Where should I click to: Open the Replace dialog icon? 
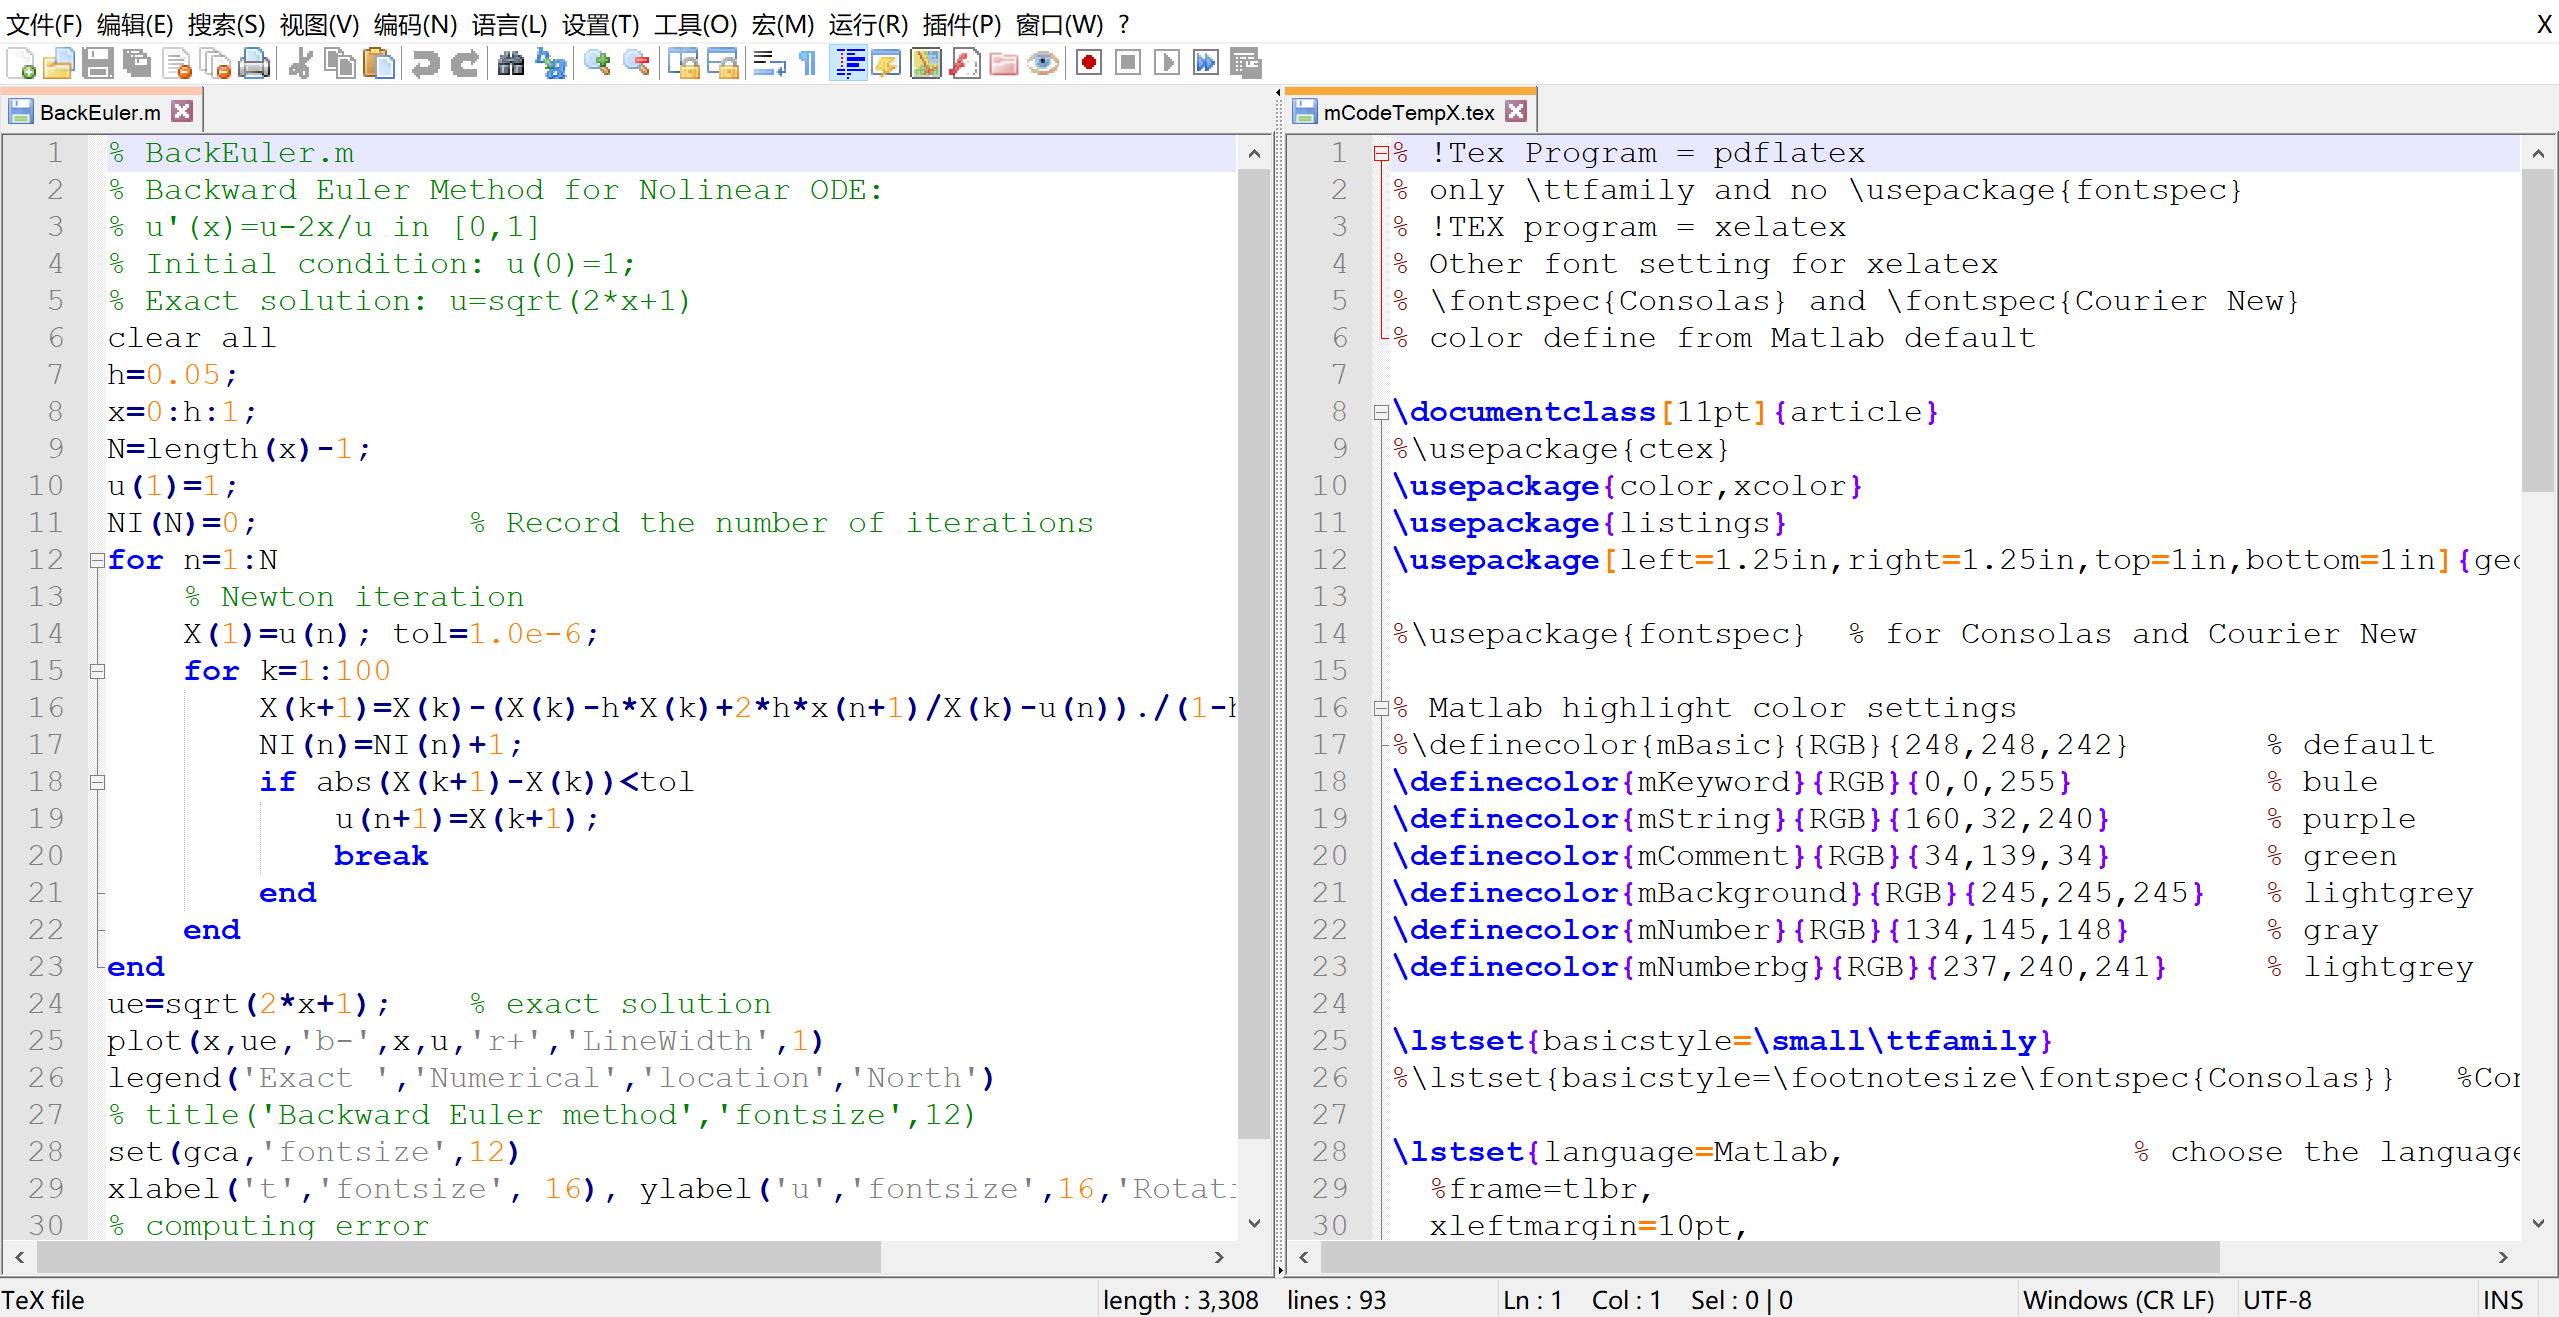point(550,64)
